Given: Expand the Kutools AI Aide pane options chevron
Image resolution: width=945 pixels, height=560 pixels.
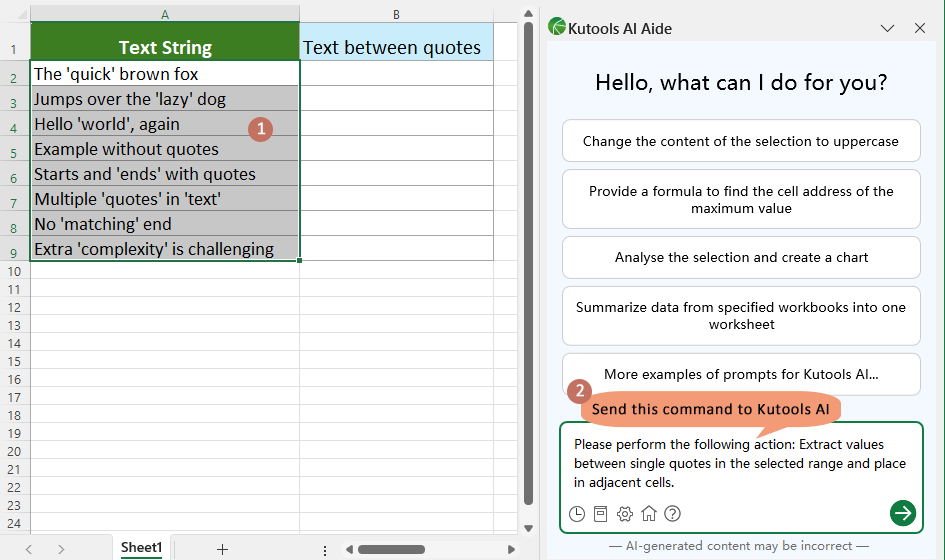Looking at the screenshot, I should click(x=886, y=29).
